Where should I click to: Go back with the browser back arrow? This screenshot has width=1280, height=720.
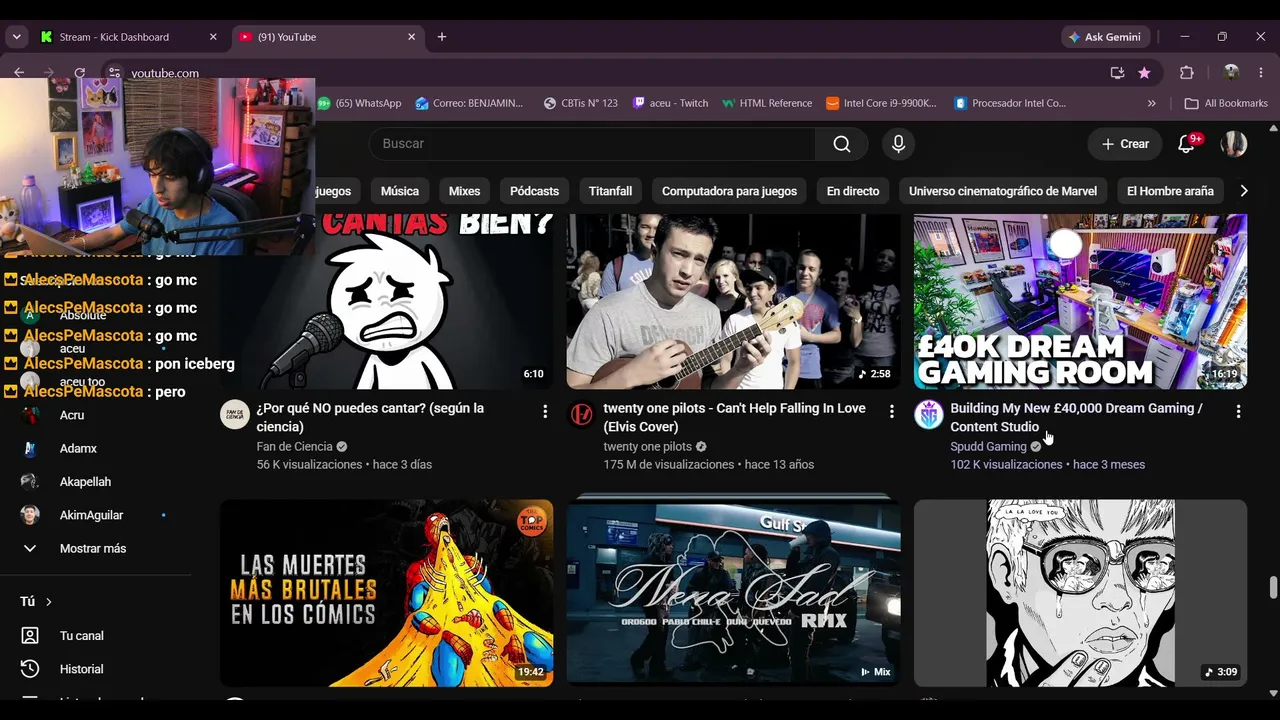19,73
